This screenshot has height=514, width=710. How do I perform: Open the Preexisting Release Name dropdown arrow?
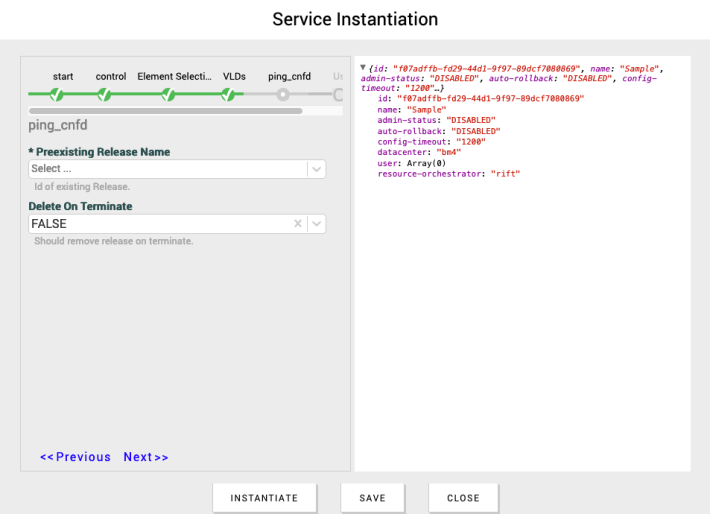click(317, 170)
